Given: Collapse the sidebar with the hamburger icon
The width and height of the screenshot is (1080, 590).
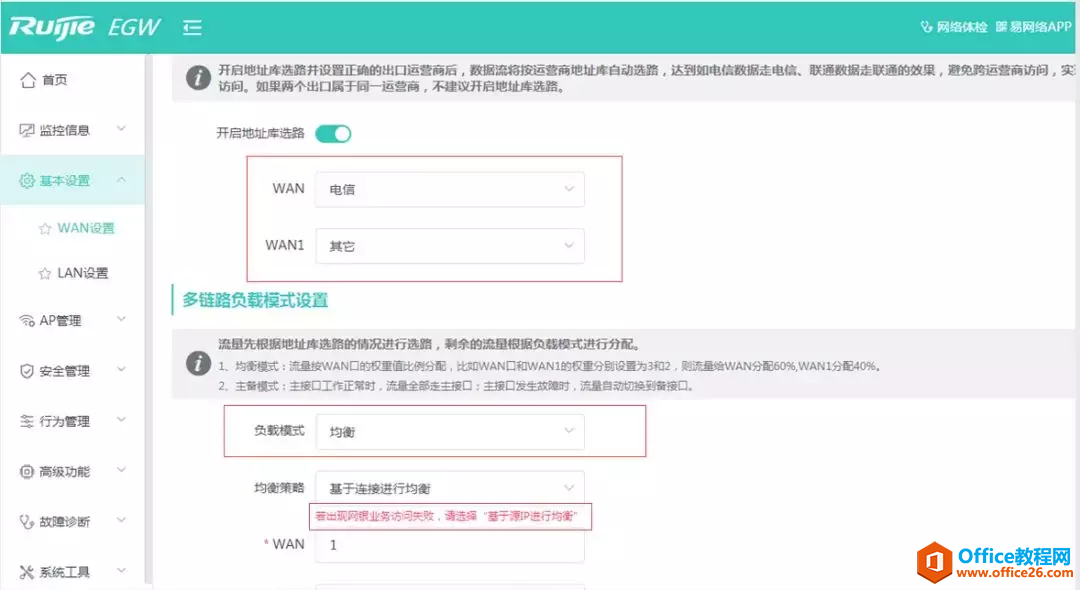Looking at the screenshot, I should [x=192, y=28].
